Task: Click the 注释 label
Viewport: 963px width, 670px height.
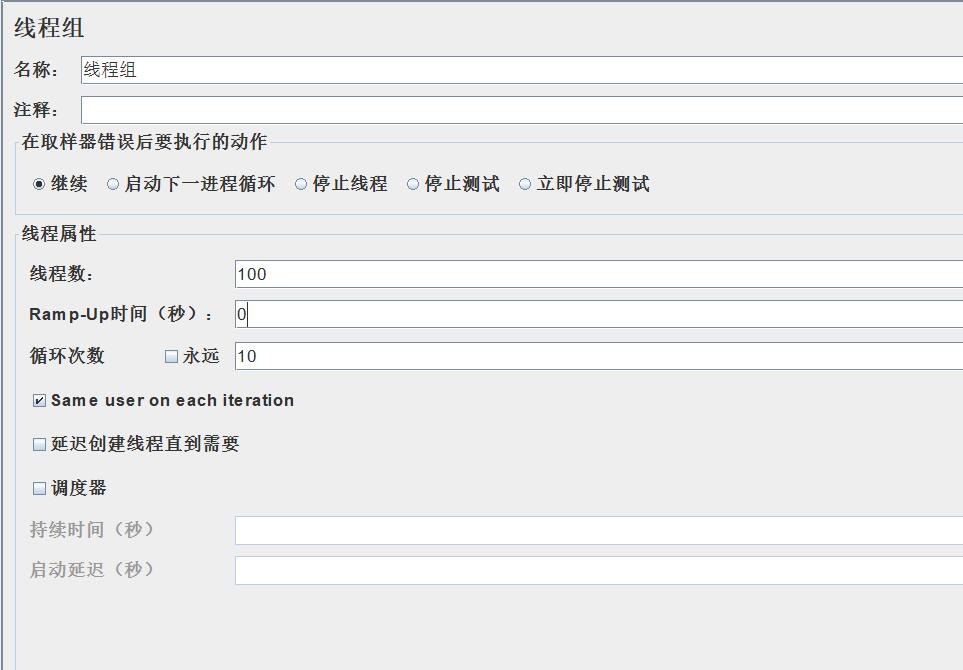Action: 36,110
